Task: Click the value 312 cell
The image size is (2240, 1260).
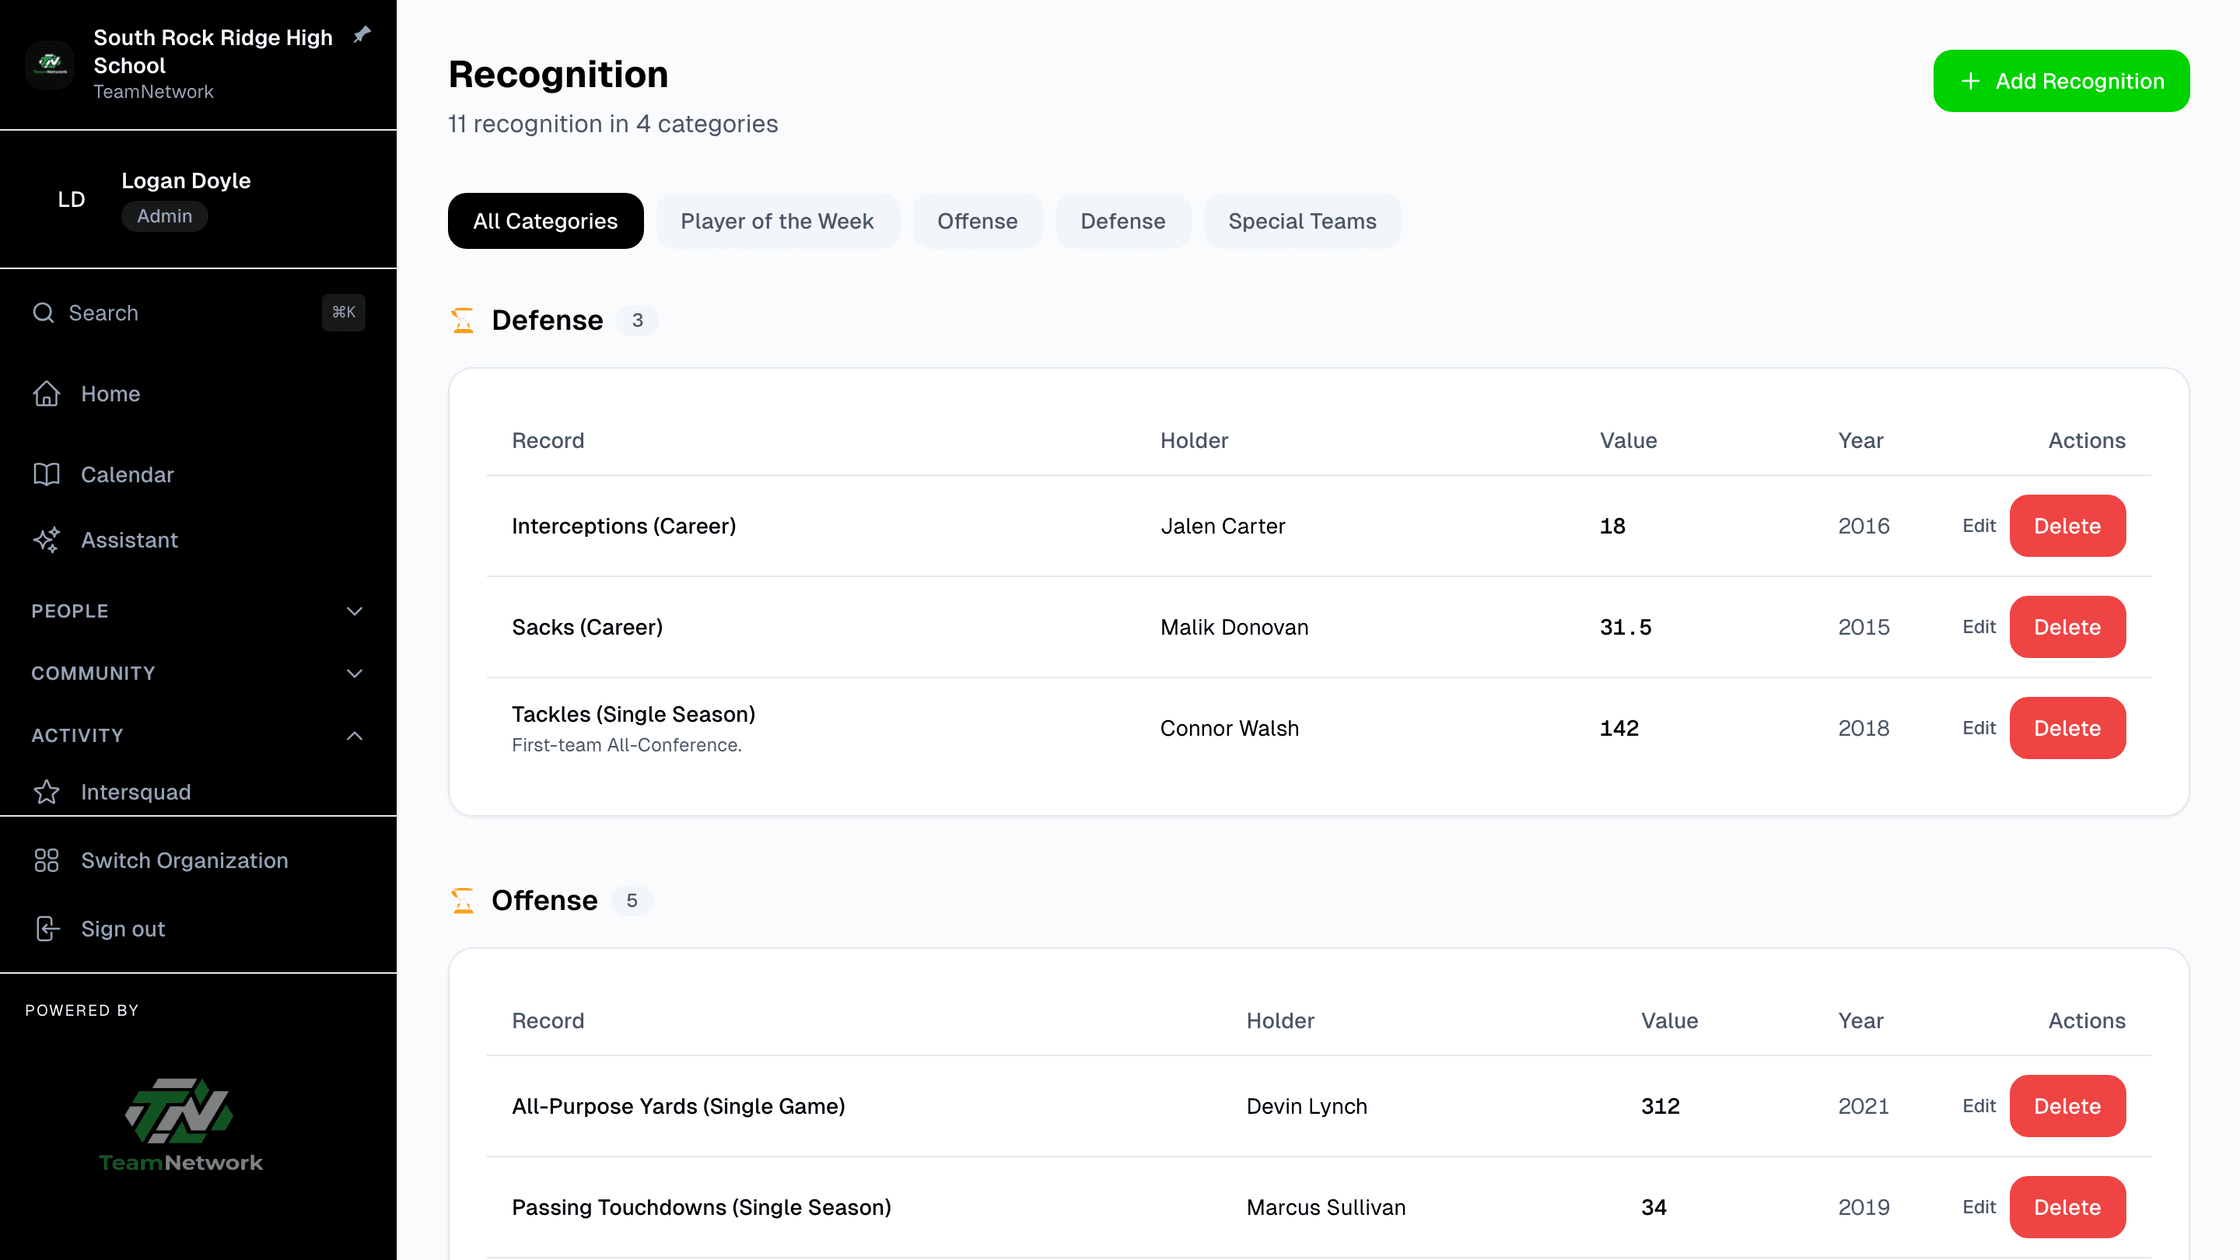Action: 1660,1106
